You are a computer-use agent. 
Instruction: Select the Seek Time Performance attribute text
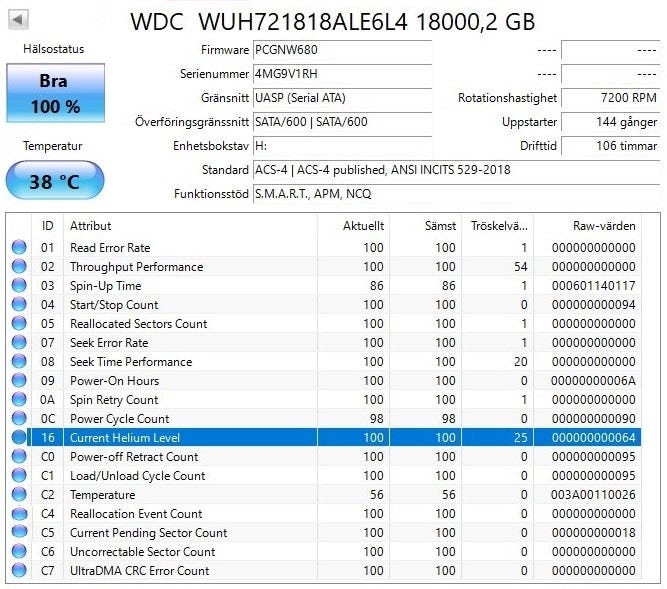131,361
